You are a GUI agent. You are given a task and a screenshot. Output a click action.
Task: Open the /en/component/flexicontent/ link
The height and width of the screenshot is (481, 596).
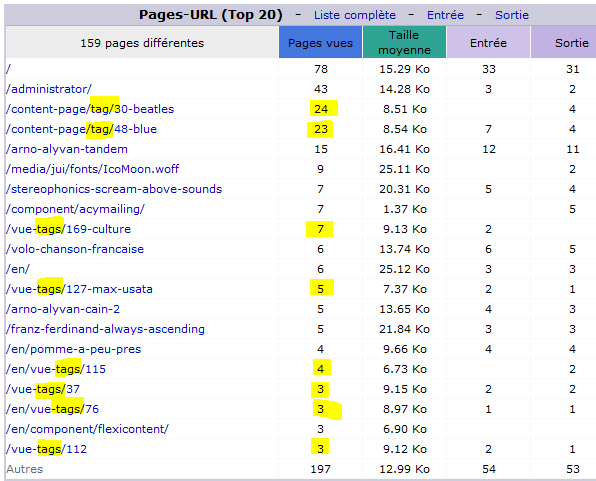[x=87, y=429]
